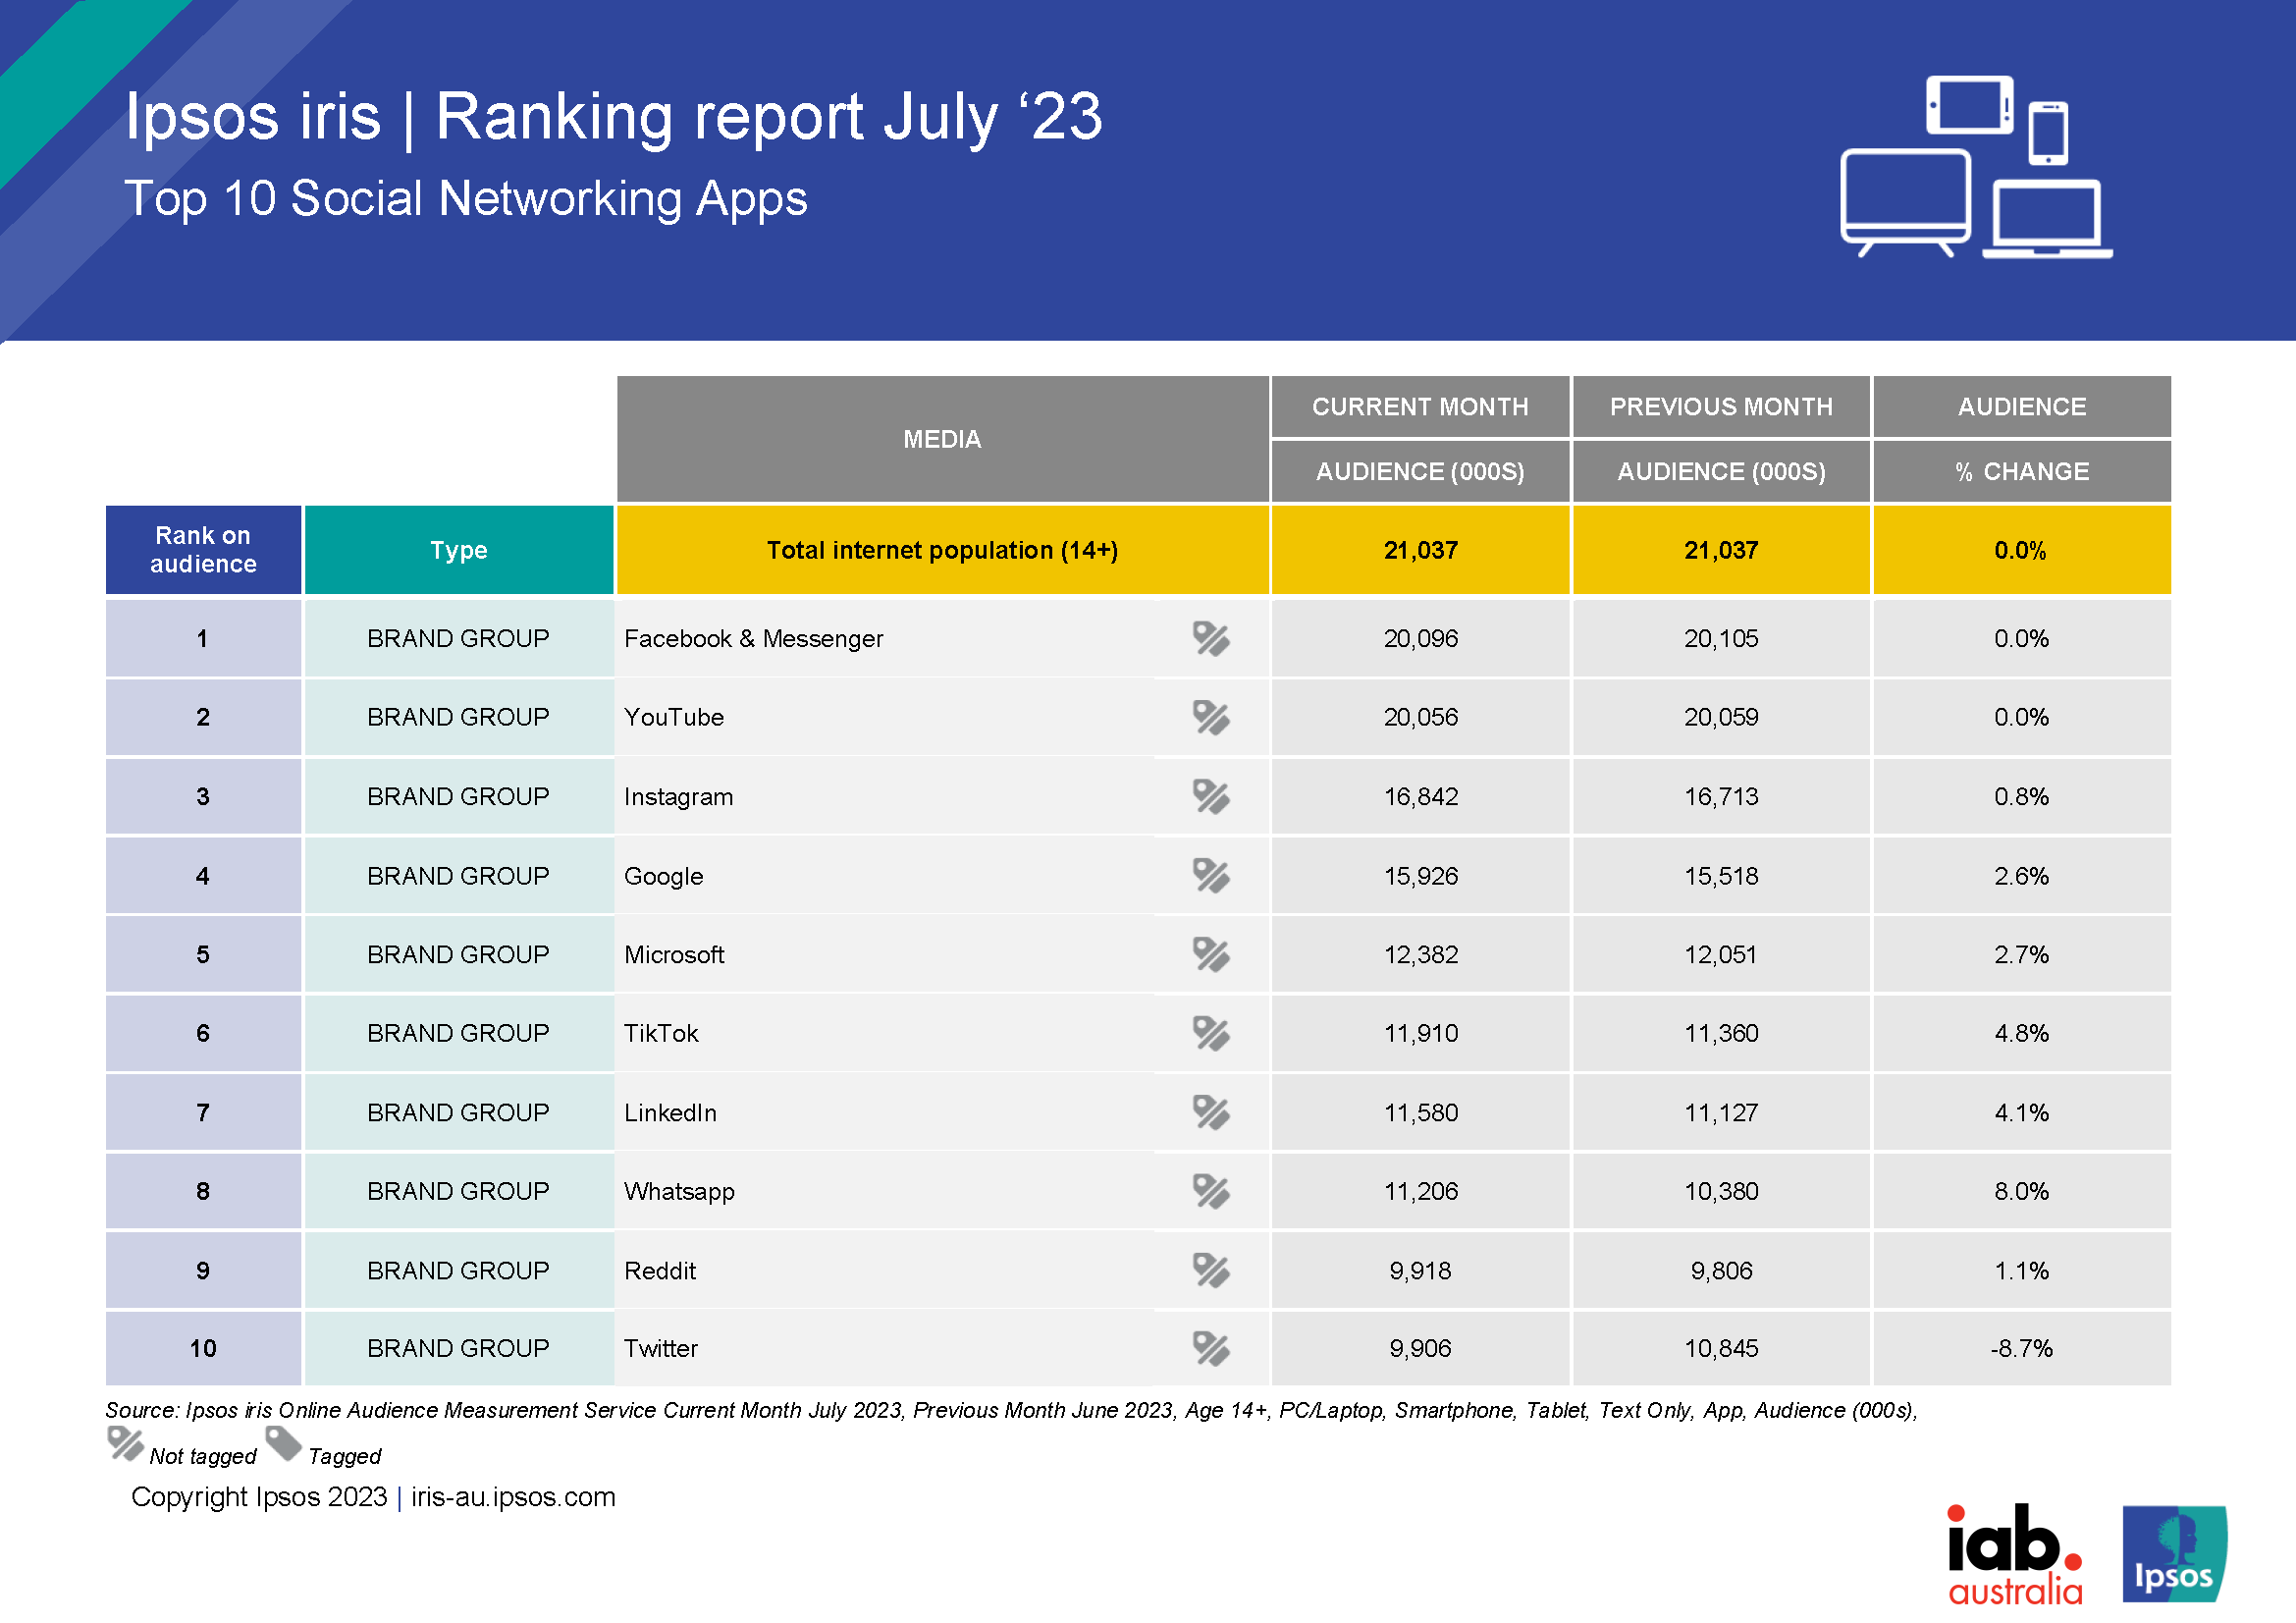This screenshot has width=2296, height=1623.
Task: Click the Not tagged legend icon
Action: pos(126,1444)
